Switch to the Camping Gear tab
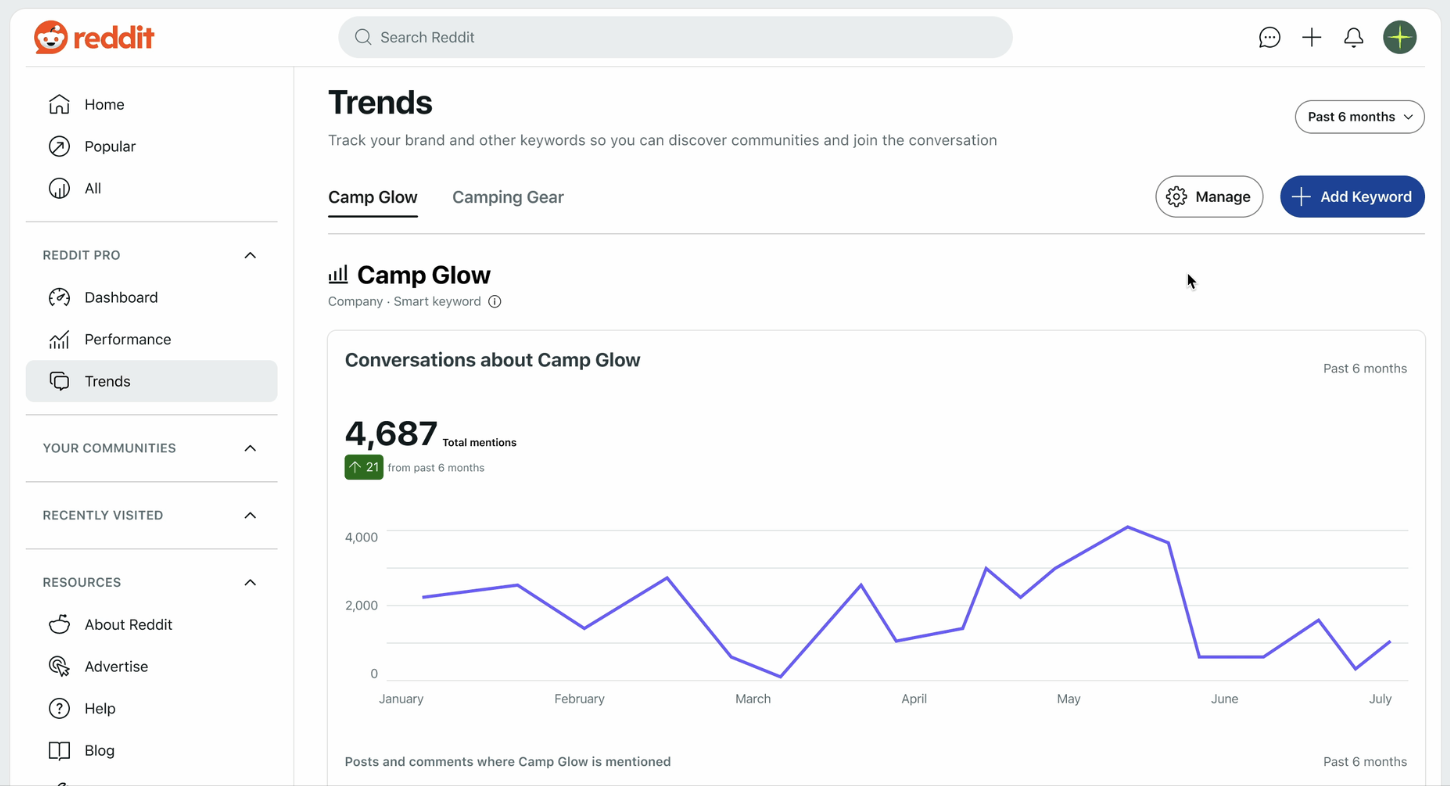The width and height of the screenshot is (1450, 786). coord(507,197)
